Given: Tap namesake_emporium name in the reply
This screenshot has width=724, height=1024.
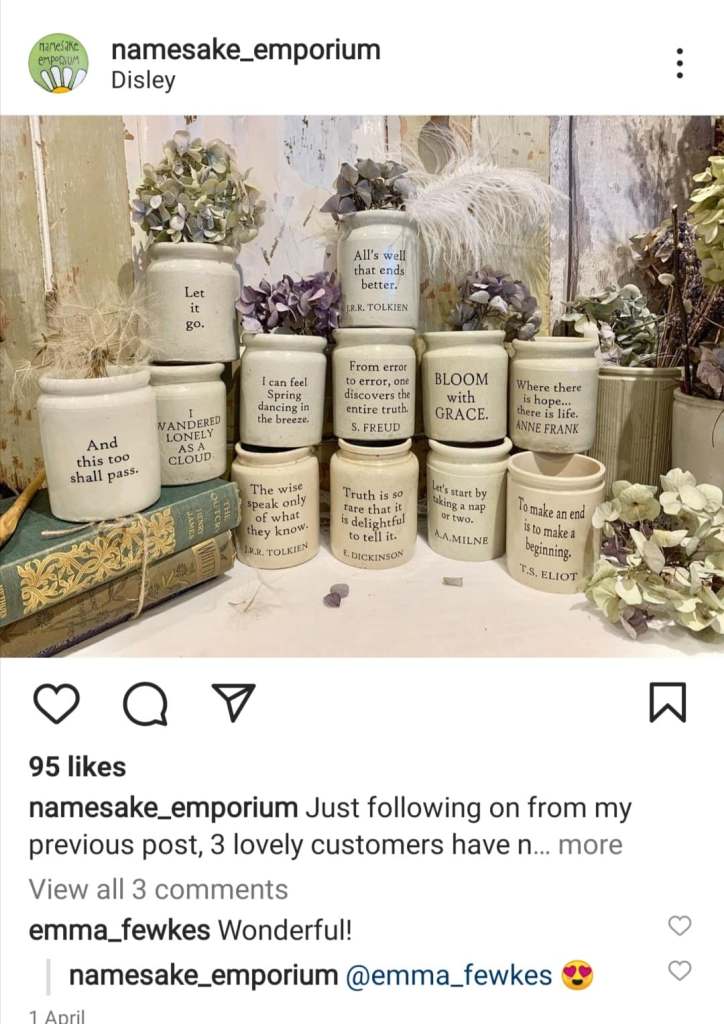Looking at the screenshot, I should coord(204,976).
